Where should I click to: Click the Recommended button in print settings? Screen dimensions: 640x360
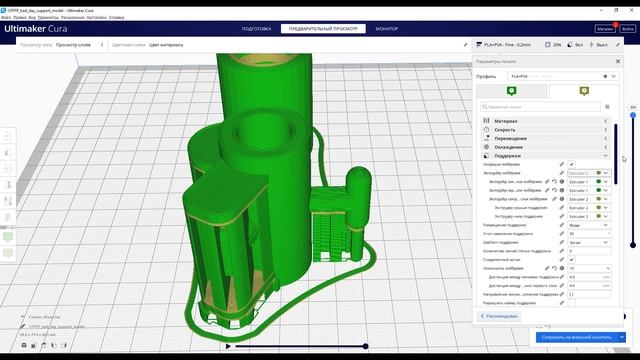pyautogui.click(x=499, y=316)
